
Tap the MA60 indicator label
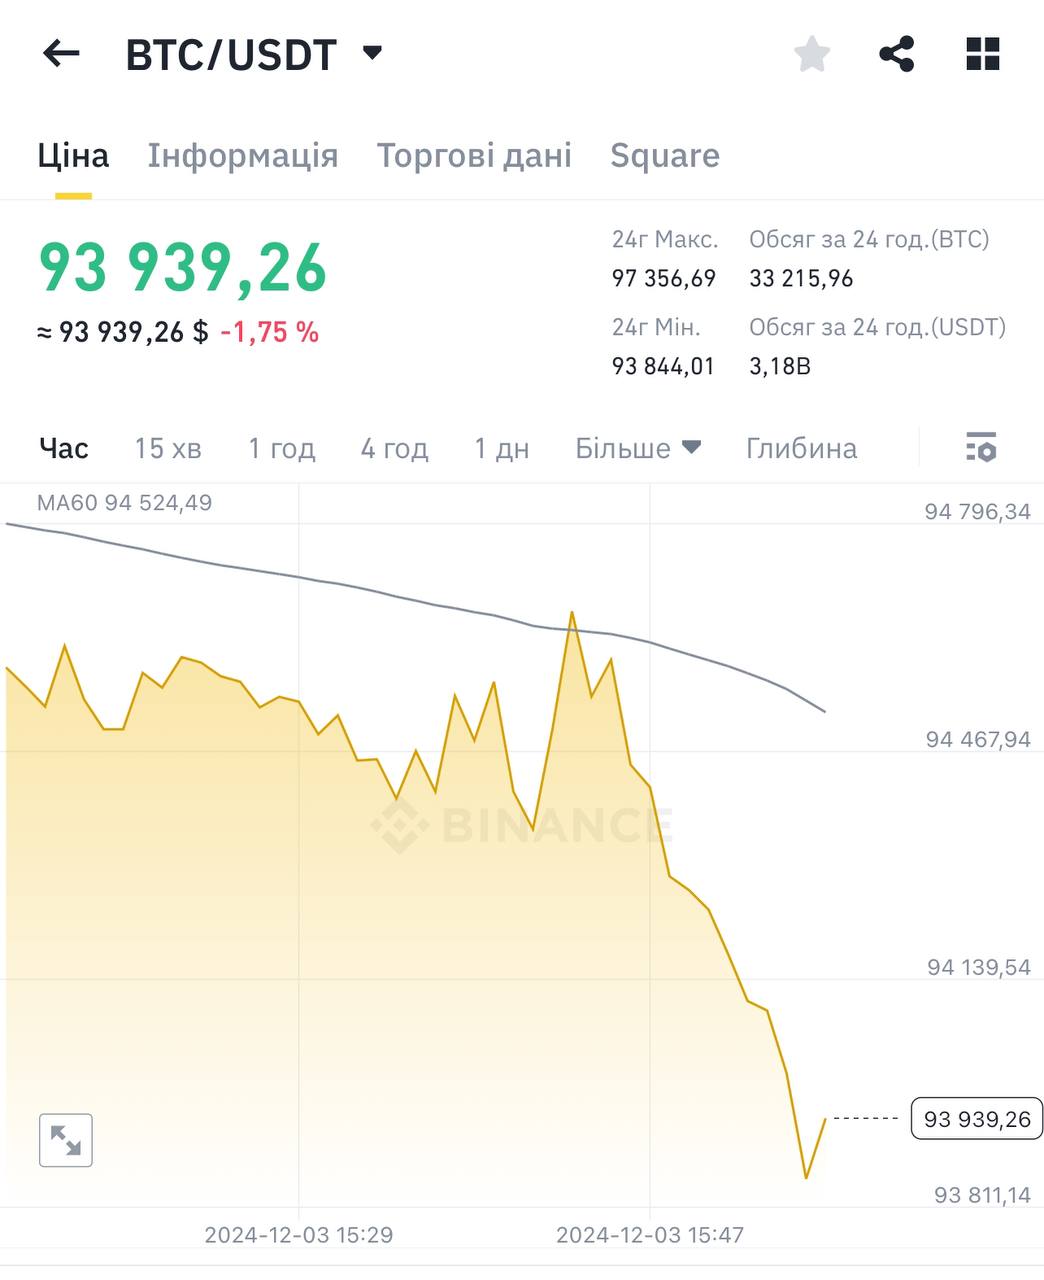tap(124, 503)
